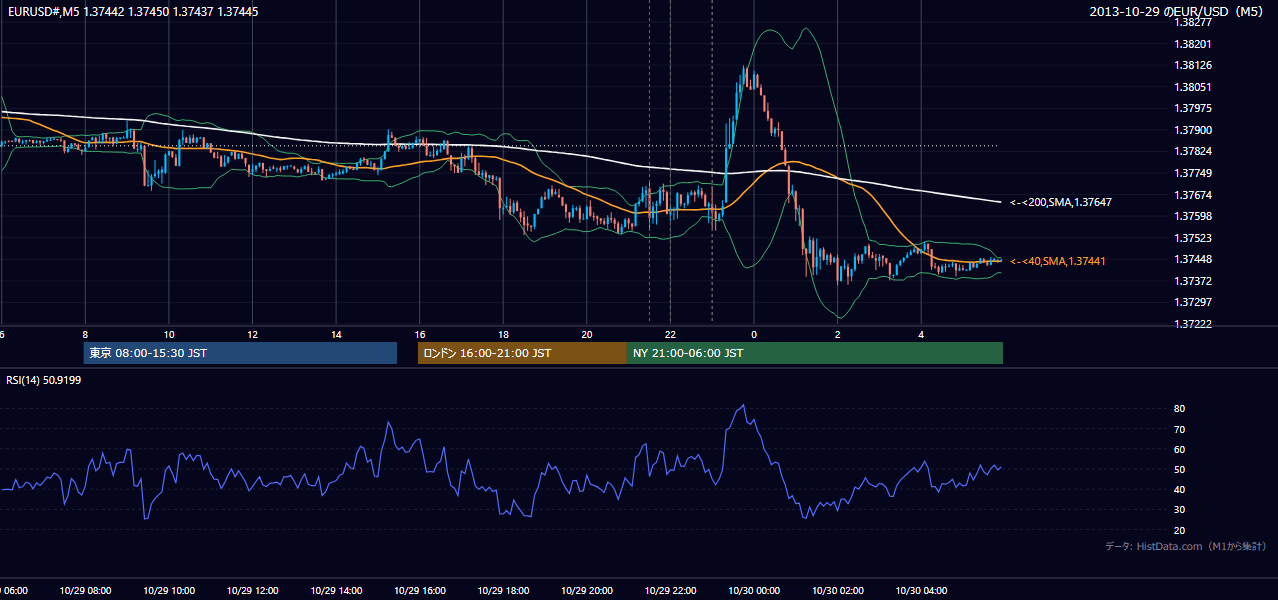Click the 1.38126 price axis label

click(1194, 66)
